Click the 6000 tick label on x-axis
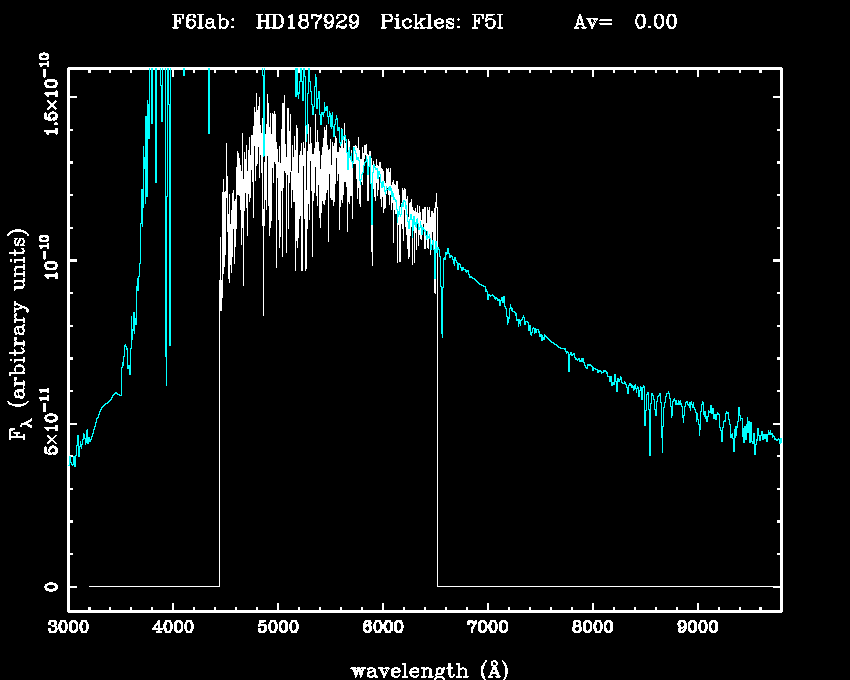 (x=383, y=629)
